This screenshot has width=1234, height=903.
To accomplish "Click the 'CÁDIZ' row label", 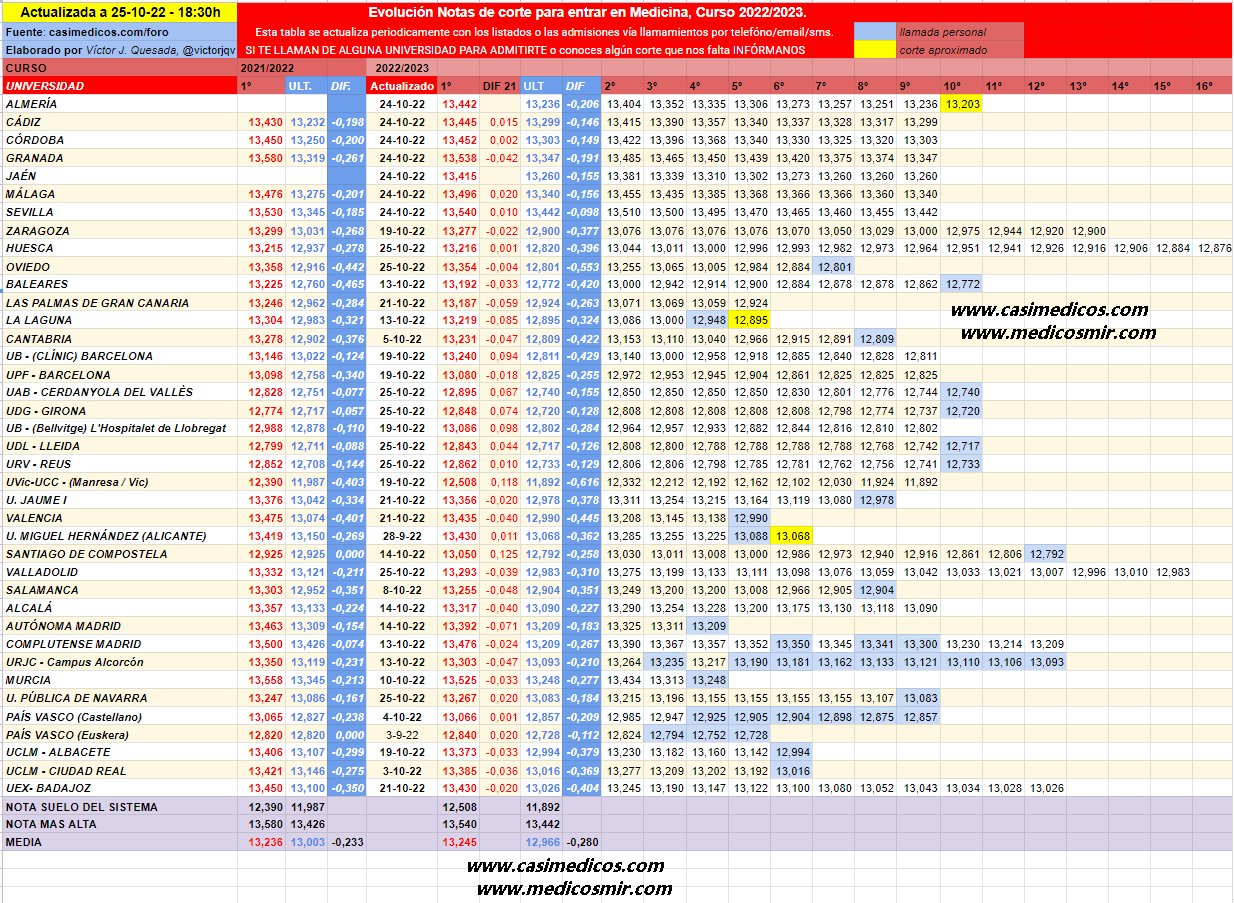I will pyautogui.click(x=119, y=122).
